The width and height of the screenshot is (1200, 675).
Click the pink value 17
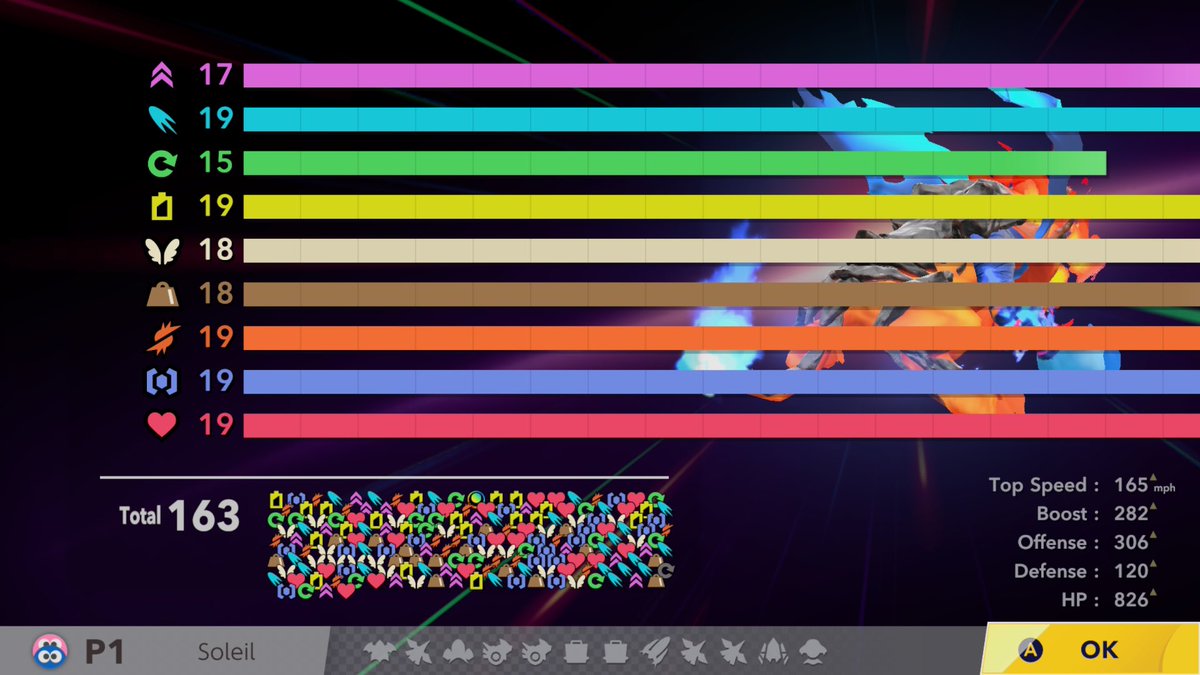[215, 75]
